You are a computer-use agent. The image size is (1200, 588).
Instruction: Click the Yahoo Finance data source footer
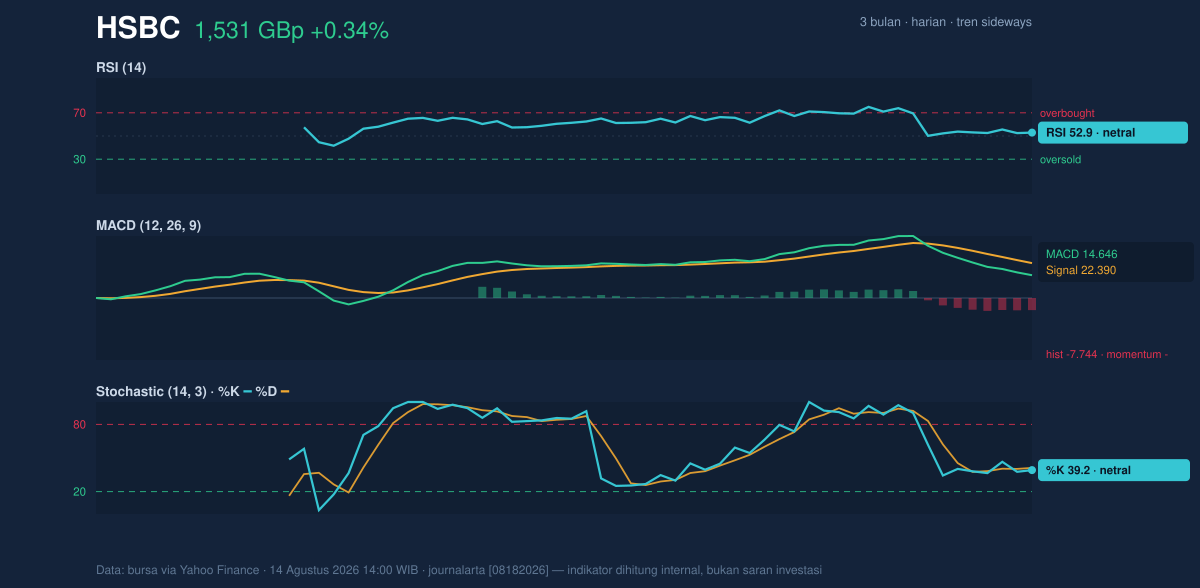(459, 570)
